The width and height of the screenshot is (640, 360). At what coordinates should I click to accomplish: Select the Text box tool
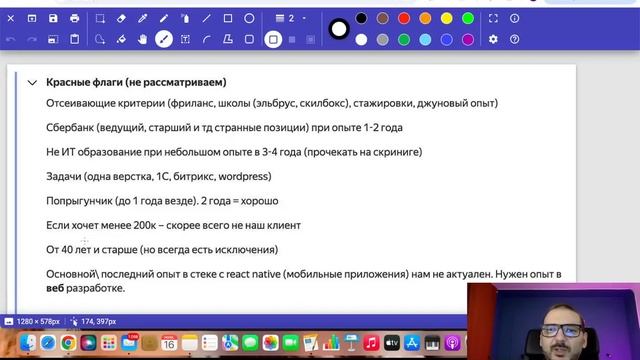click(185, 40)
